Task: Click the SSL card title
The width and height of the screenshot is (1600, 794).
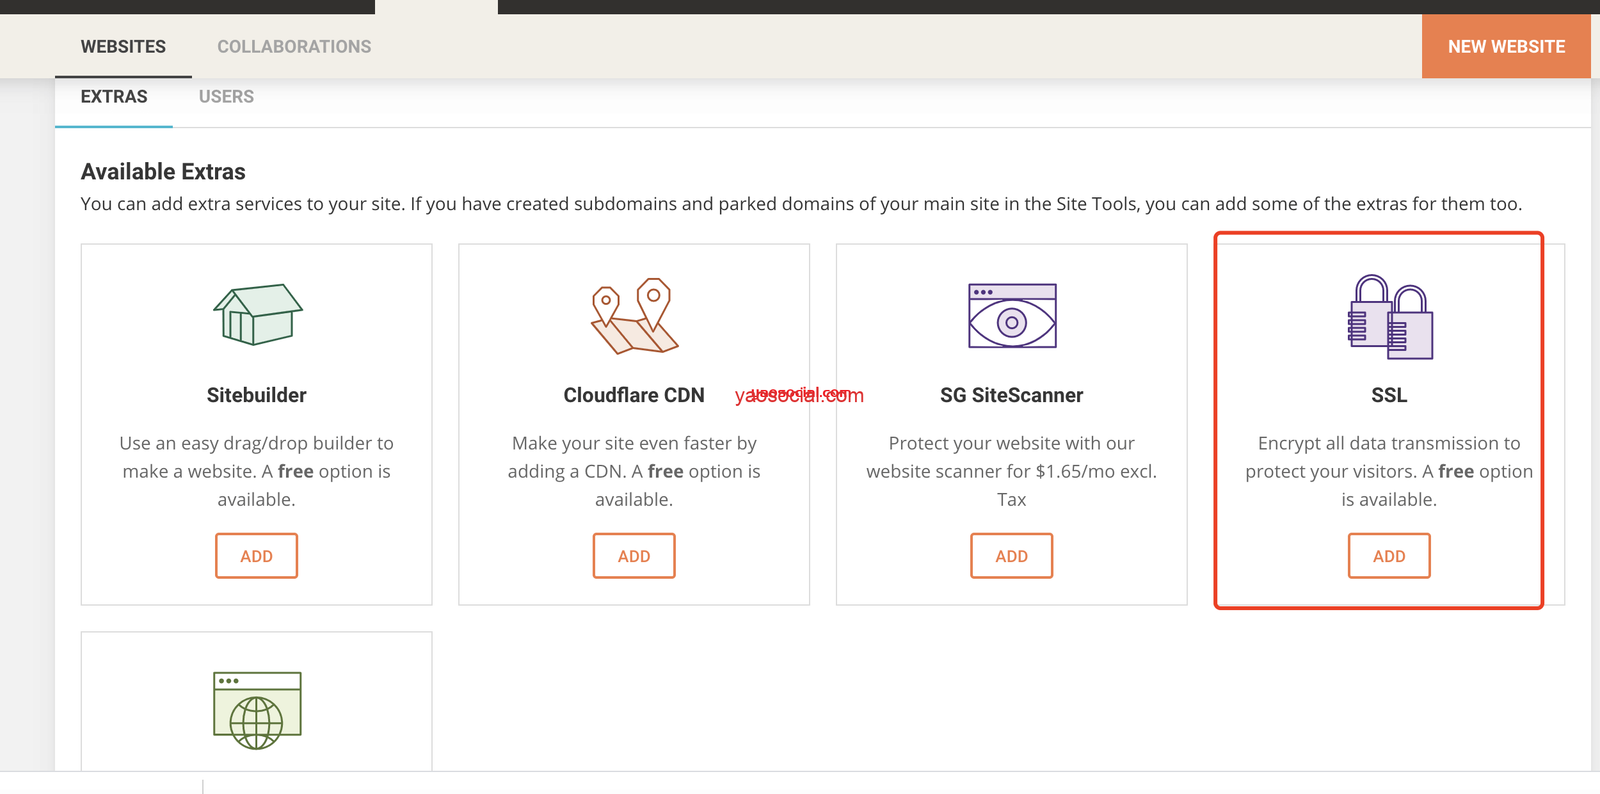Action: click(1389, 395)
